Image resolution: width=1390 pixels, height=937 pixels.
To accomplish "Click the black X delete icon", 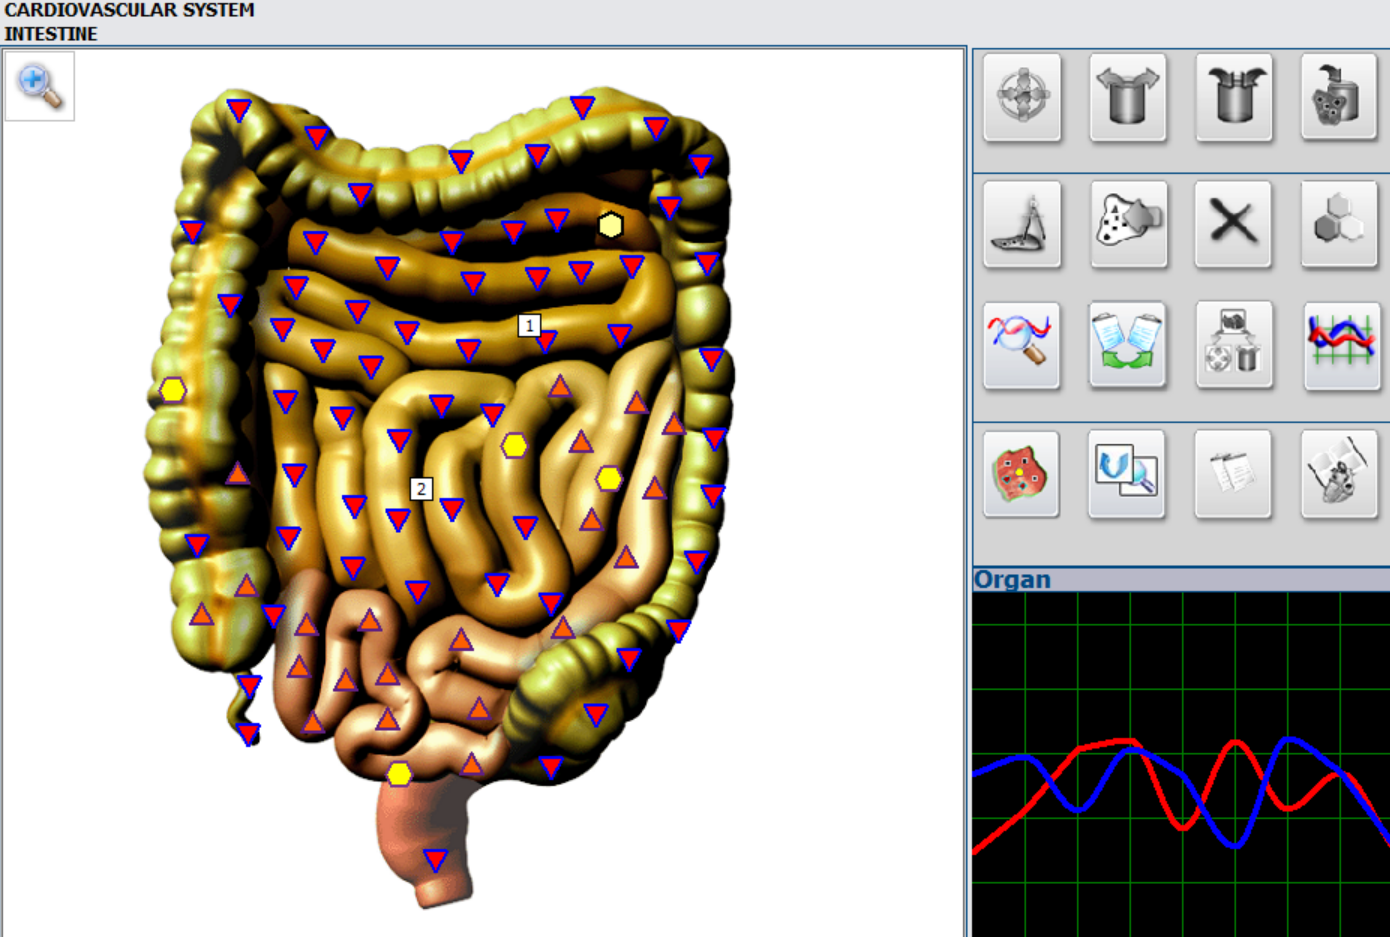I will 1234,224.
